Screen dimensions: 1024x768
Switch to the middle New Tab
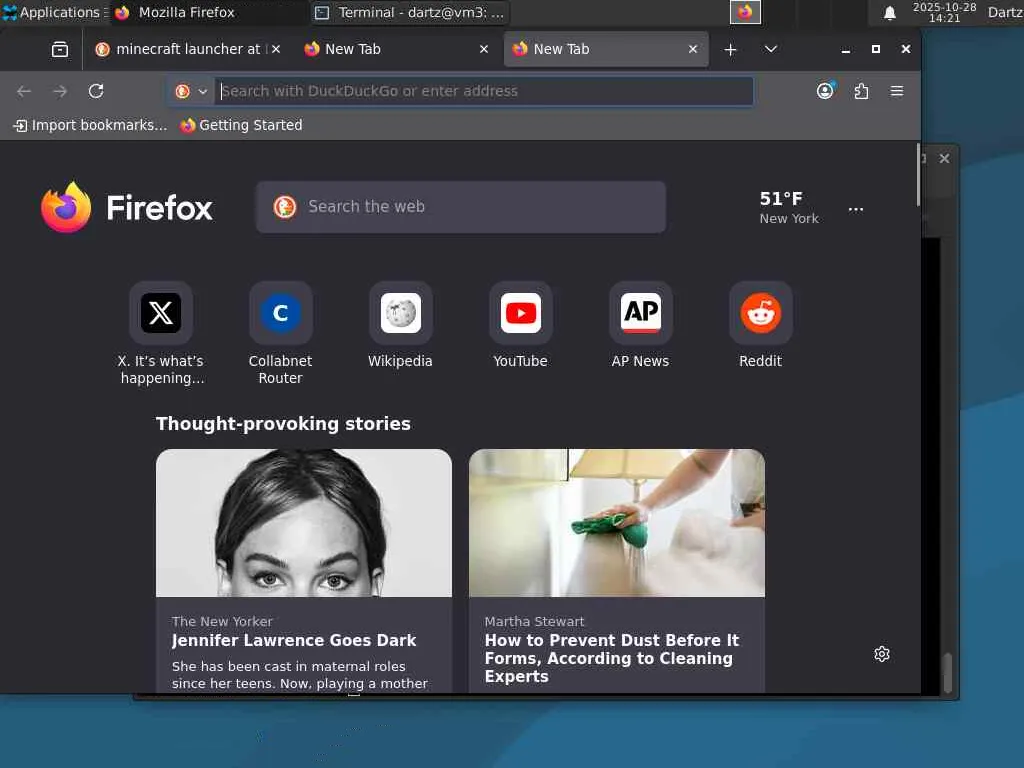[395, 49]
